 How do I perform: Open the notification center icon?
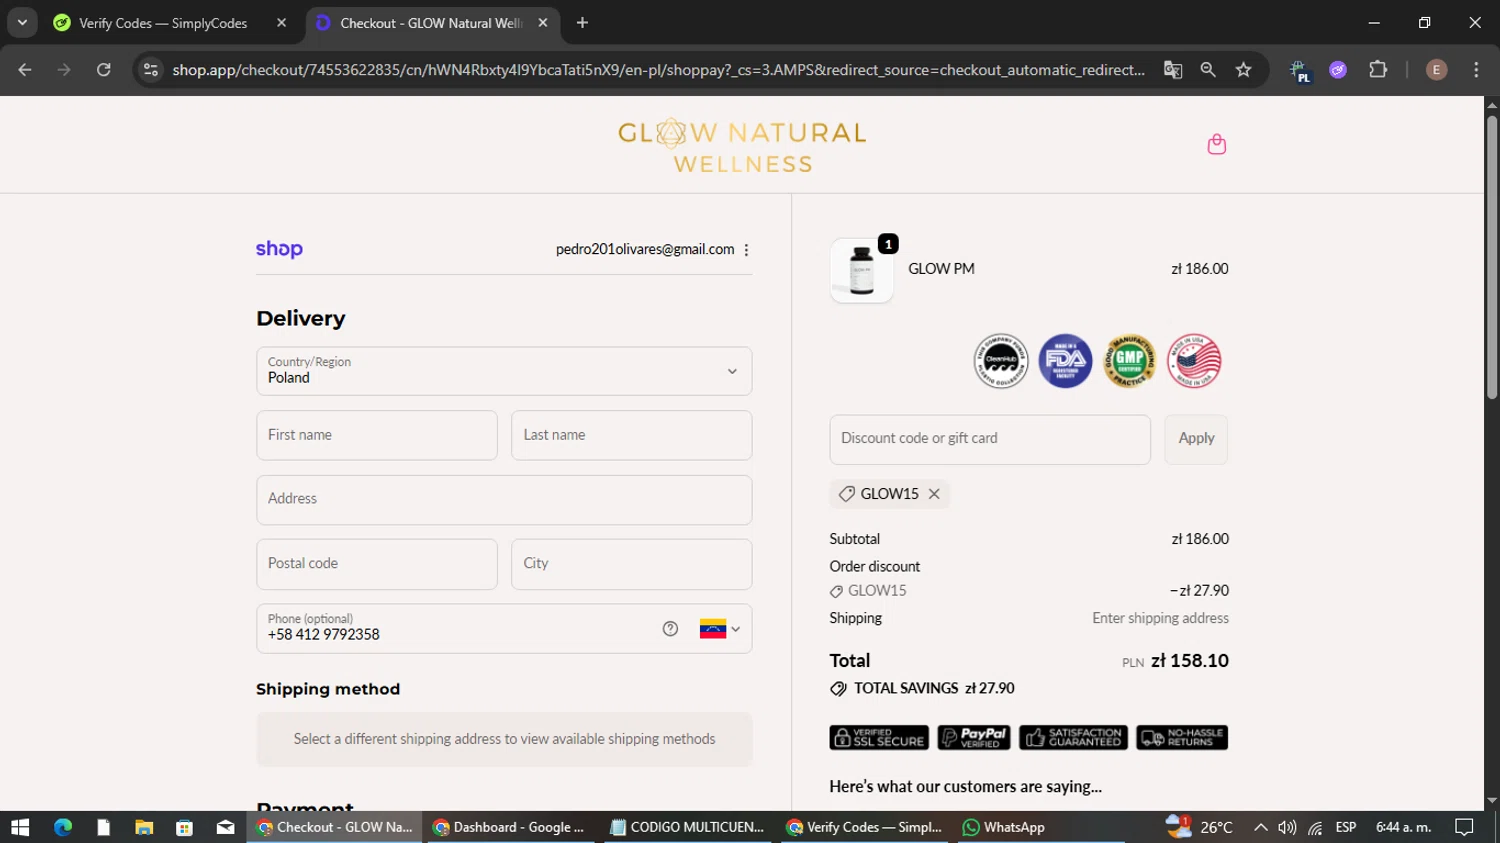[1464, 827]
